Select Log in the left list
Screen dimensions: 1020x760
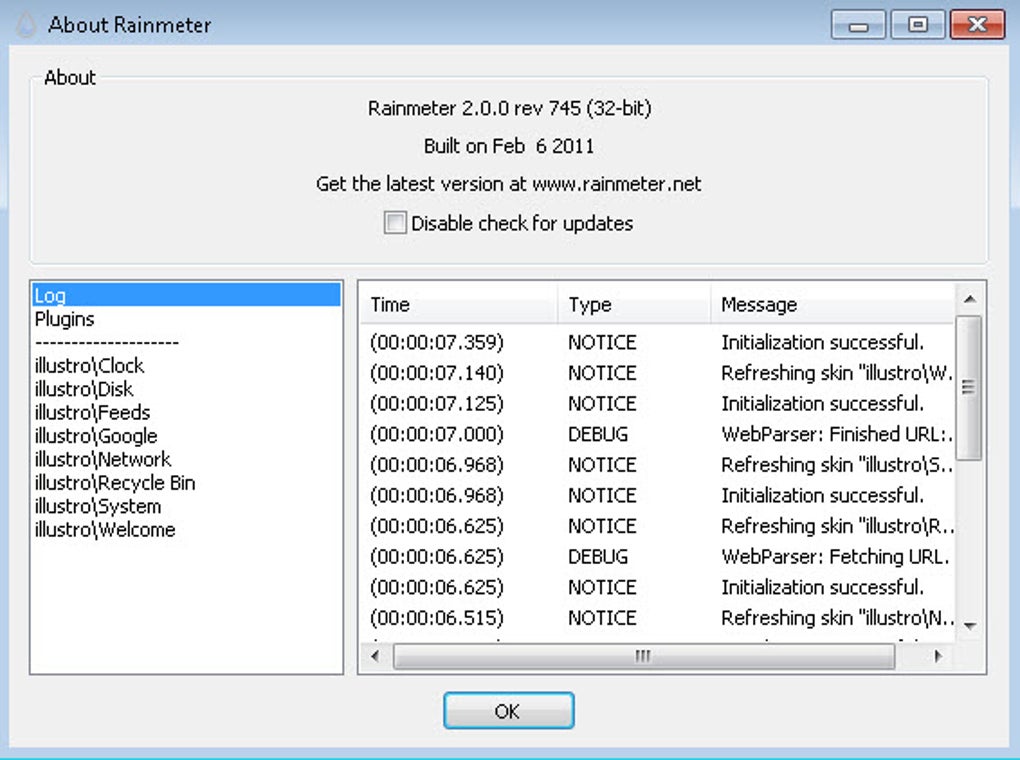(x=186, y=295)
